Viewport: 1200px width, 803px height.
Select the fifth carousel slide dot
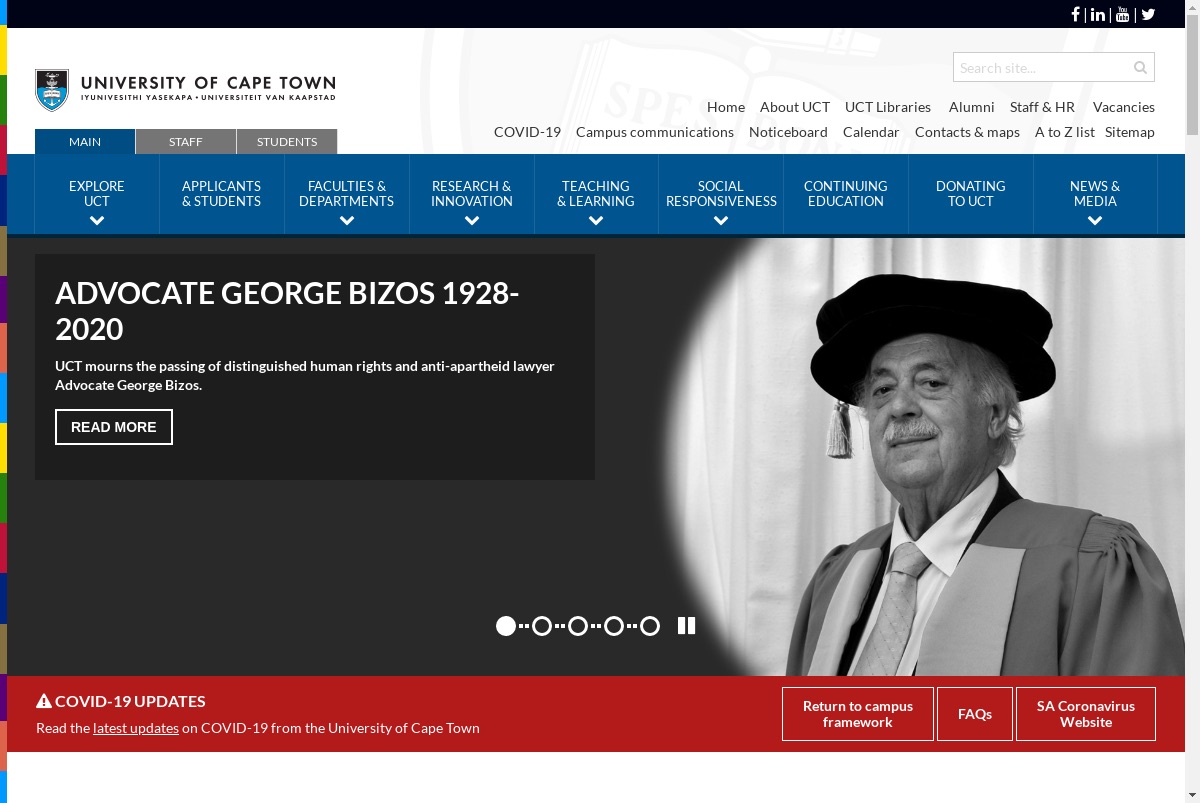(x=650, y=626)
